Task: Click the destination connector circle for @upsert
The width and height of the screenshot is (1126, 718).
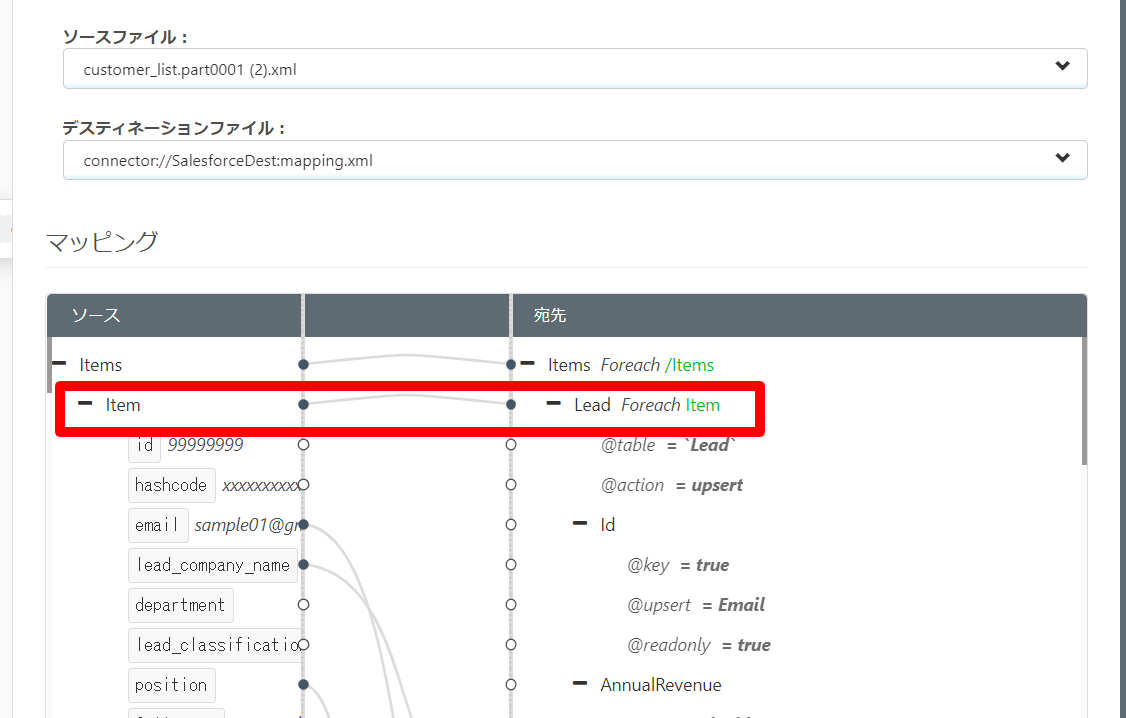Action: [x=511, y=605]
